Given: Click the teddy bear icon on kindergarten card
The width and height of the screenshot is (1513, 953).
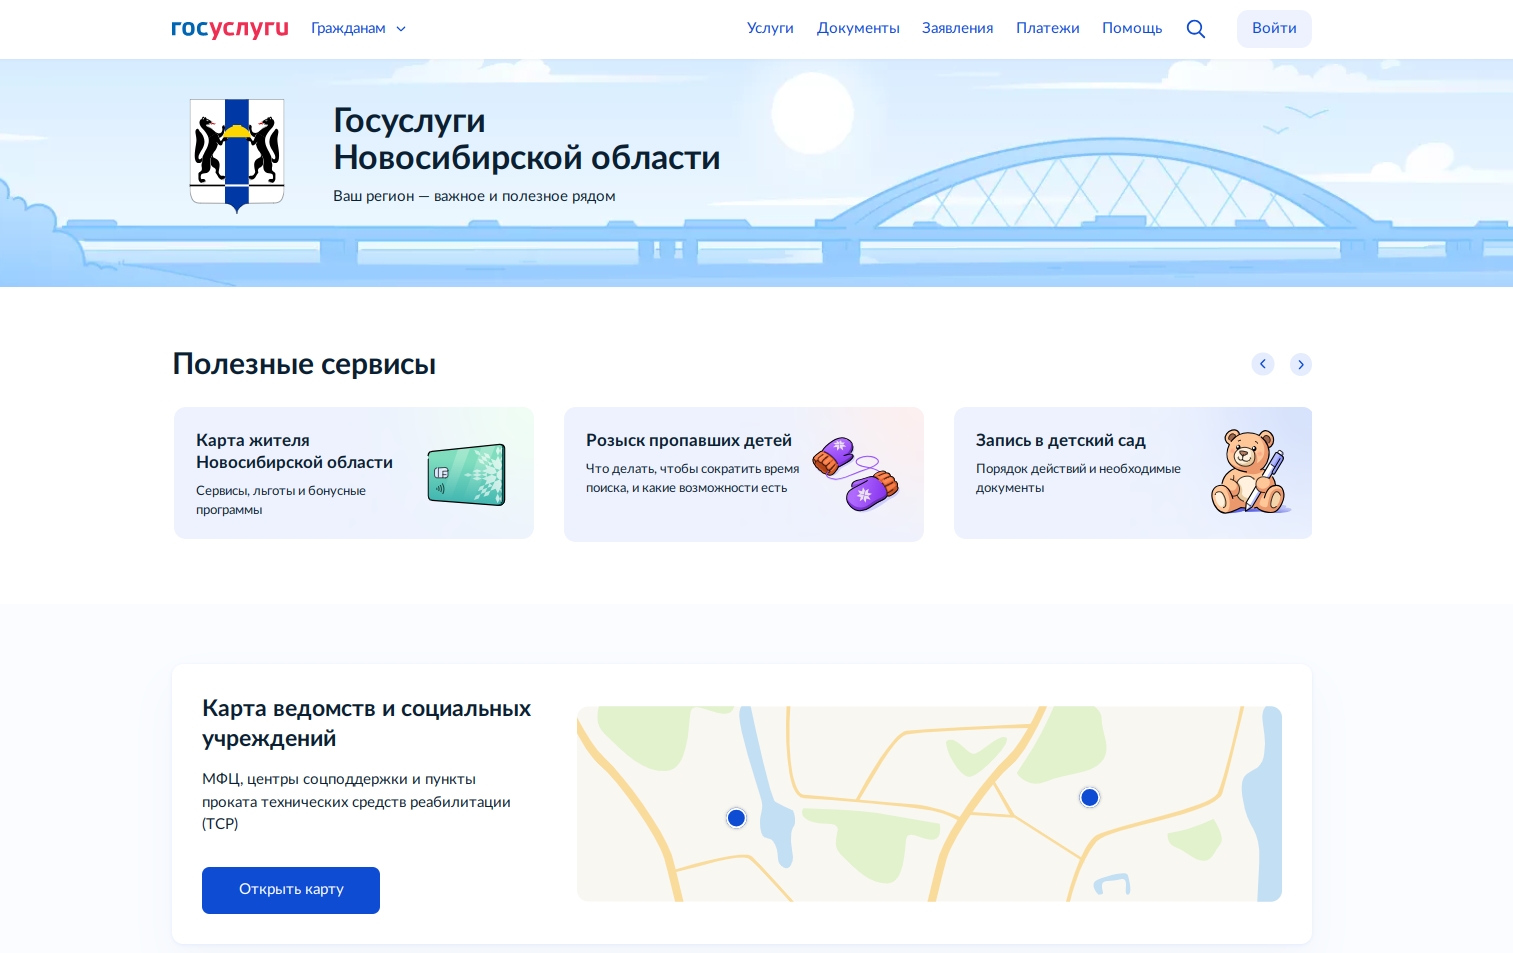Looking at the screenshot, I should (1248, 470).
